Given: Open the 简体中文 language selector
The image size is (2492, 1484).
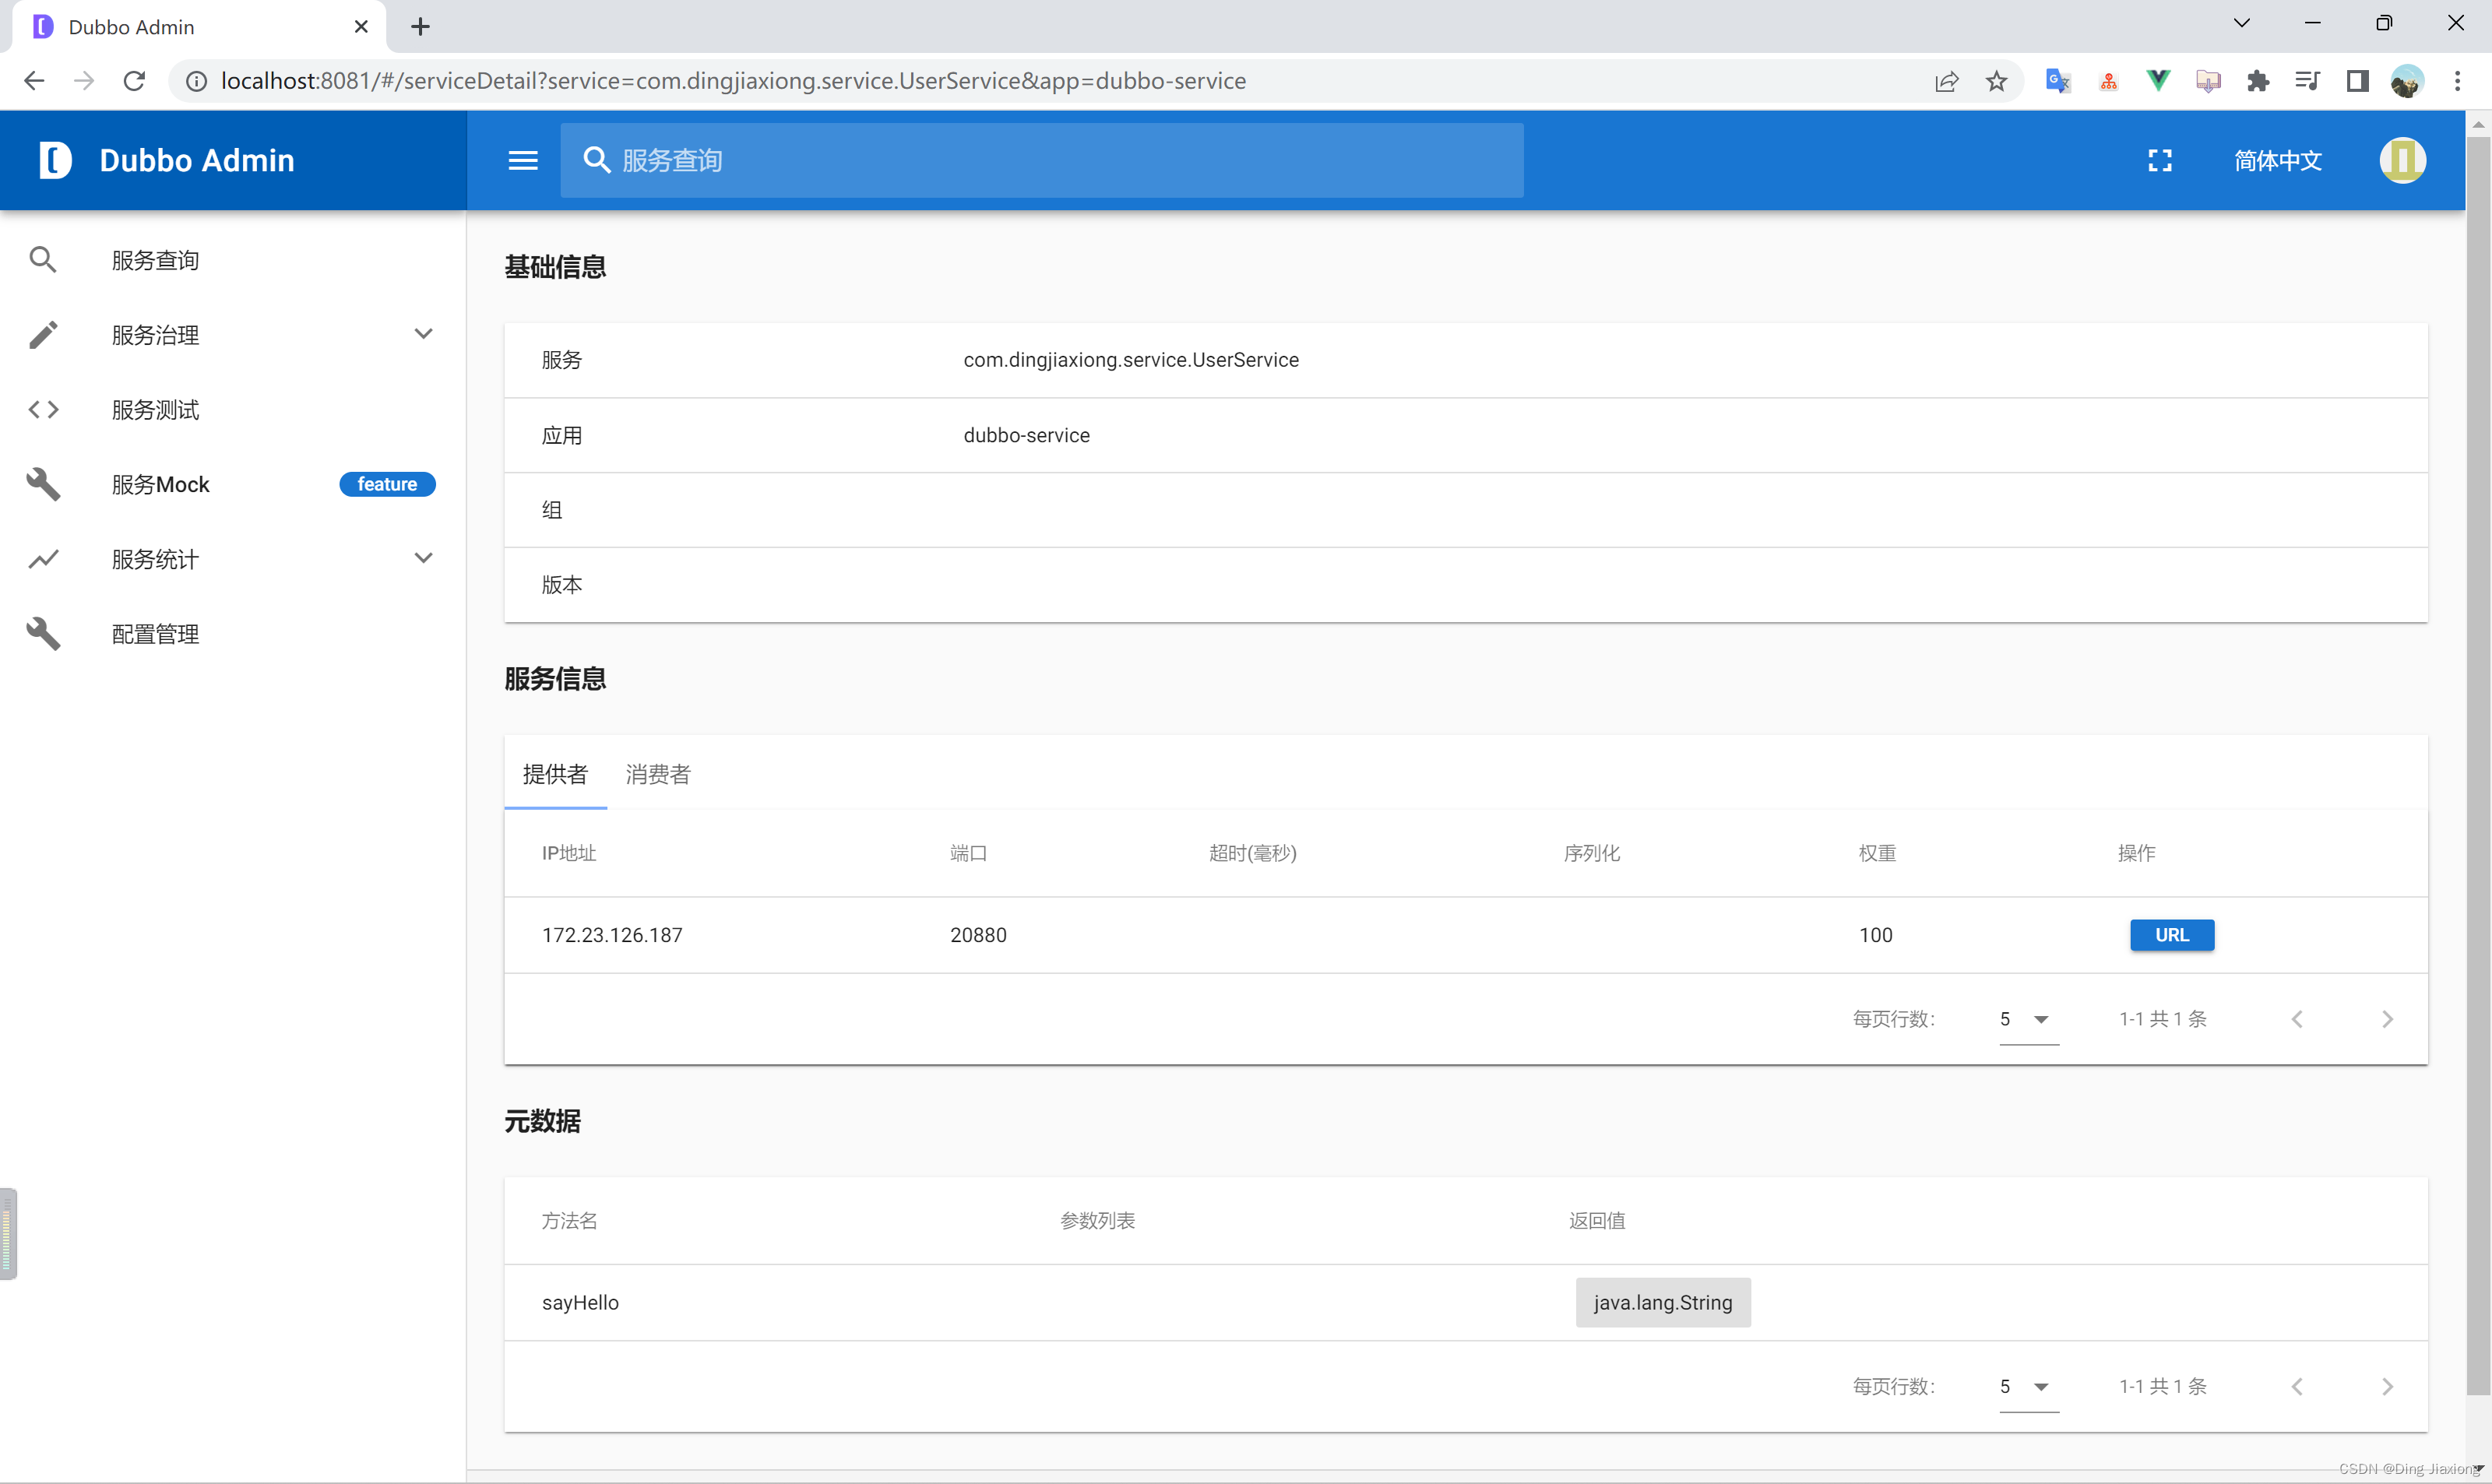Looking at the screenshot, I should 2278,160.
